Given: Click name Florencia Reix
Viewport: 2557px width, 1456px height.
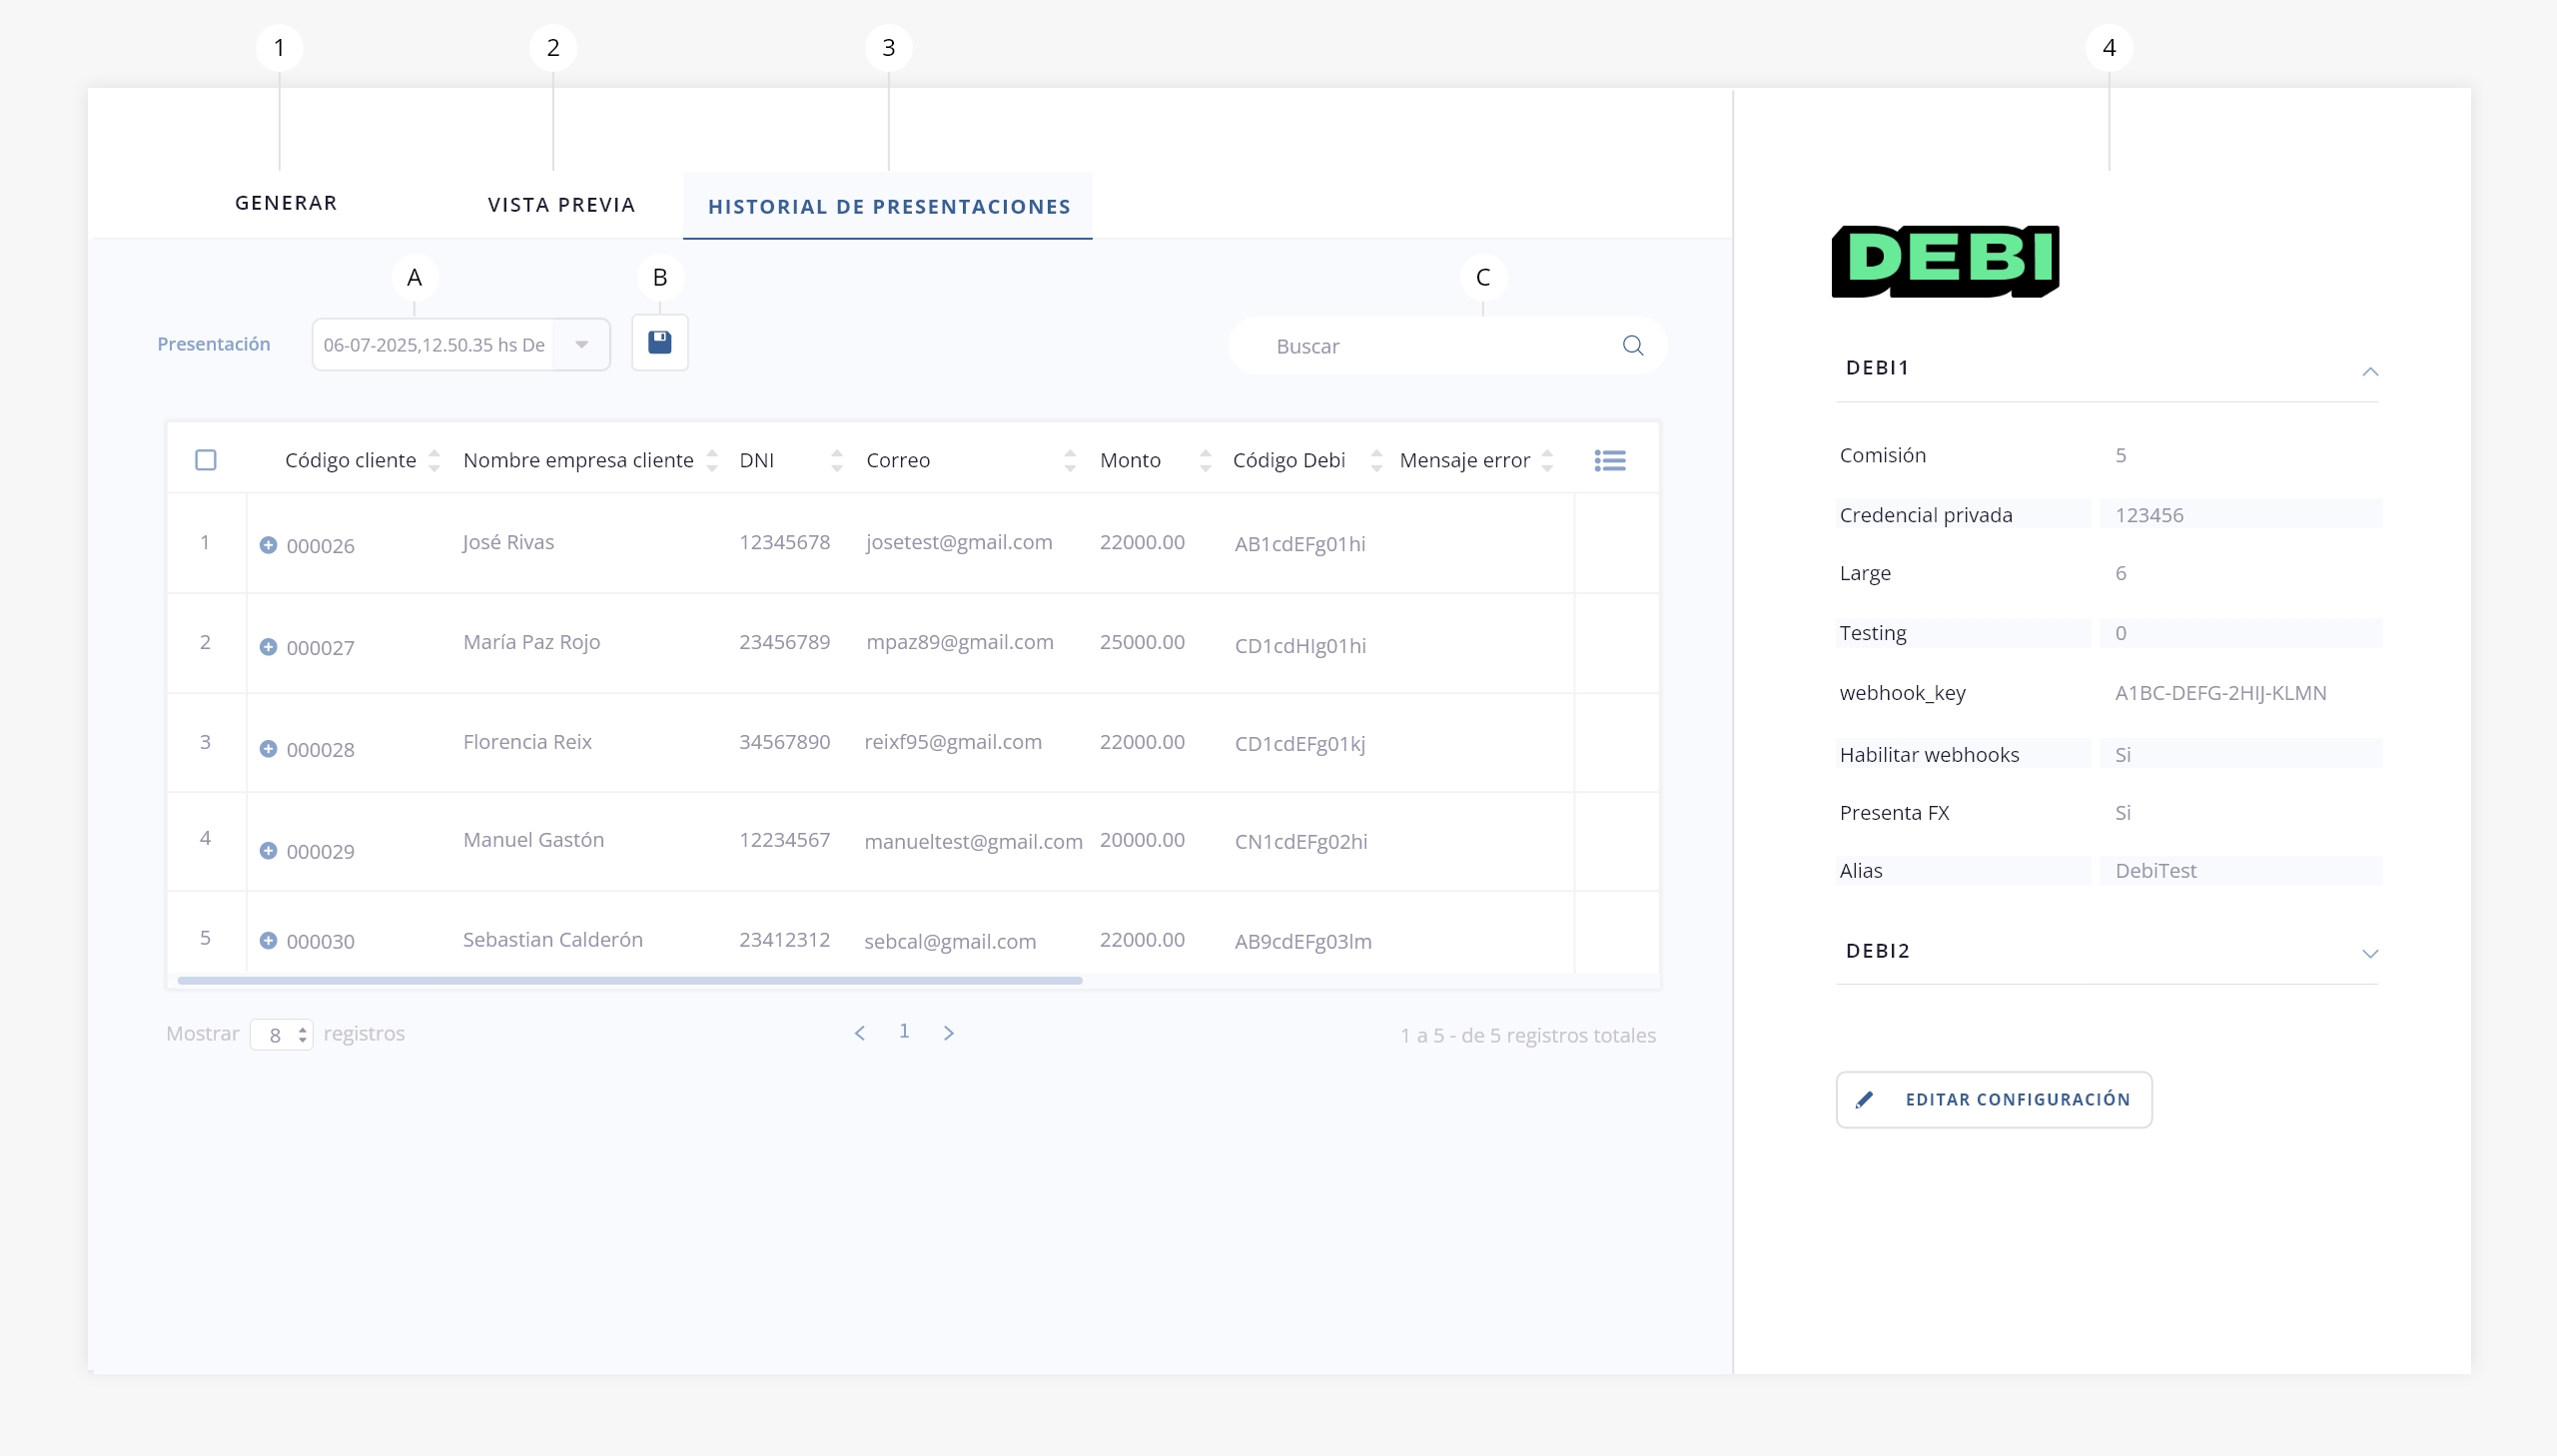Looking at the screenshot, I should pos(527,742).
